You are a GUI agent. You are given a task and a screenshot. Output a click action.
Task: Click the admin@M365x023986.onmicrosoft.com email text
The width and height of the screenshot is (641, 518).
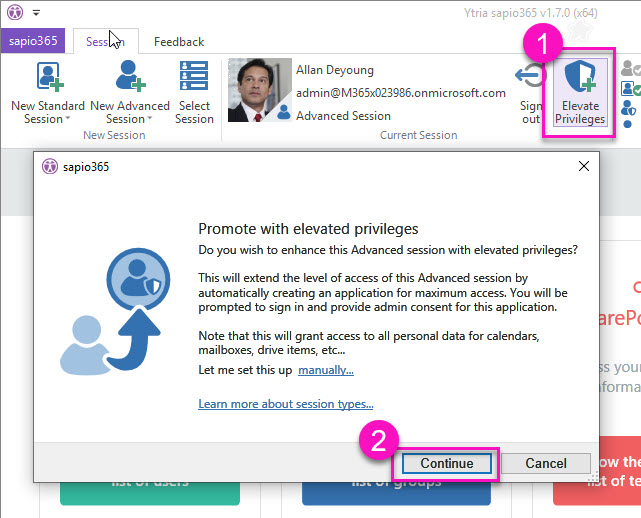click(x=401, y=93)
